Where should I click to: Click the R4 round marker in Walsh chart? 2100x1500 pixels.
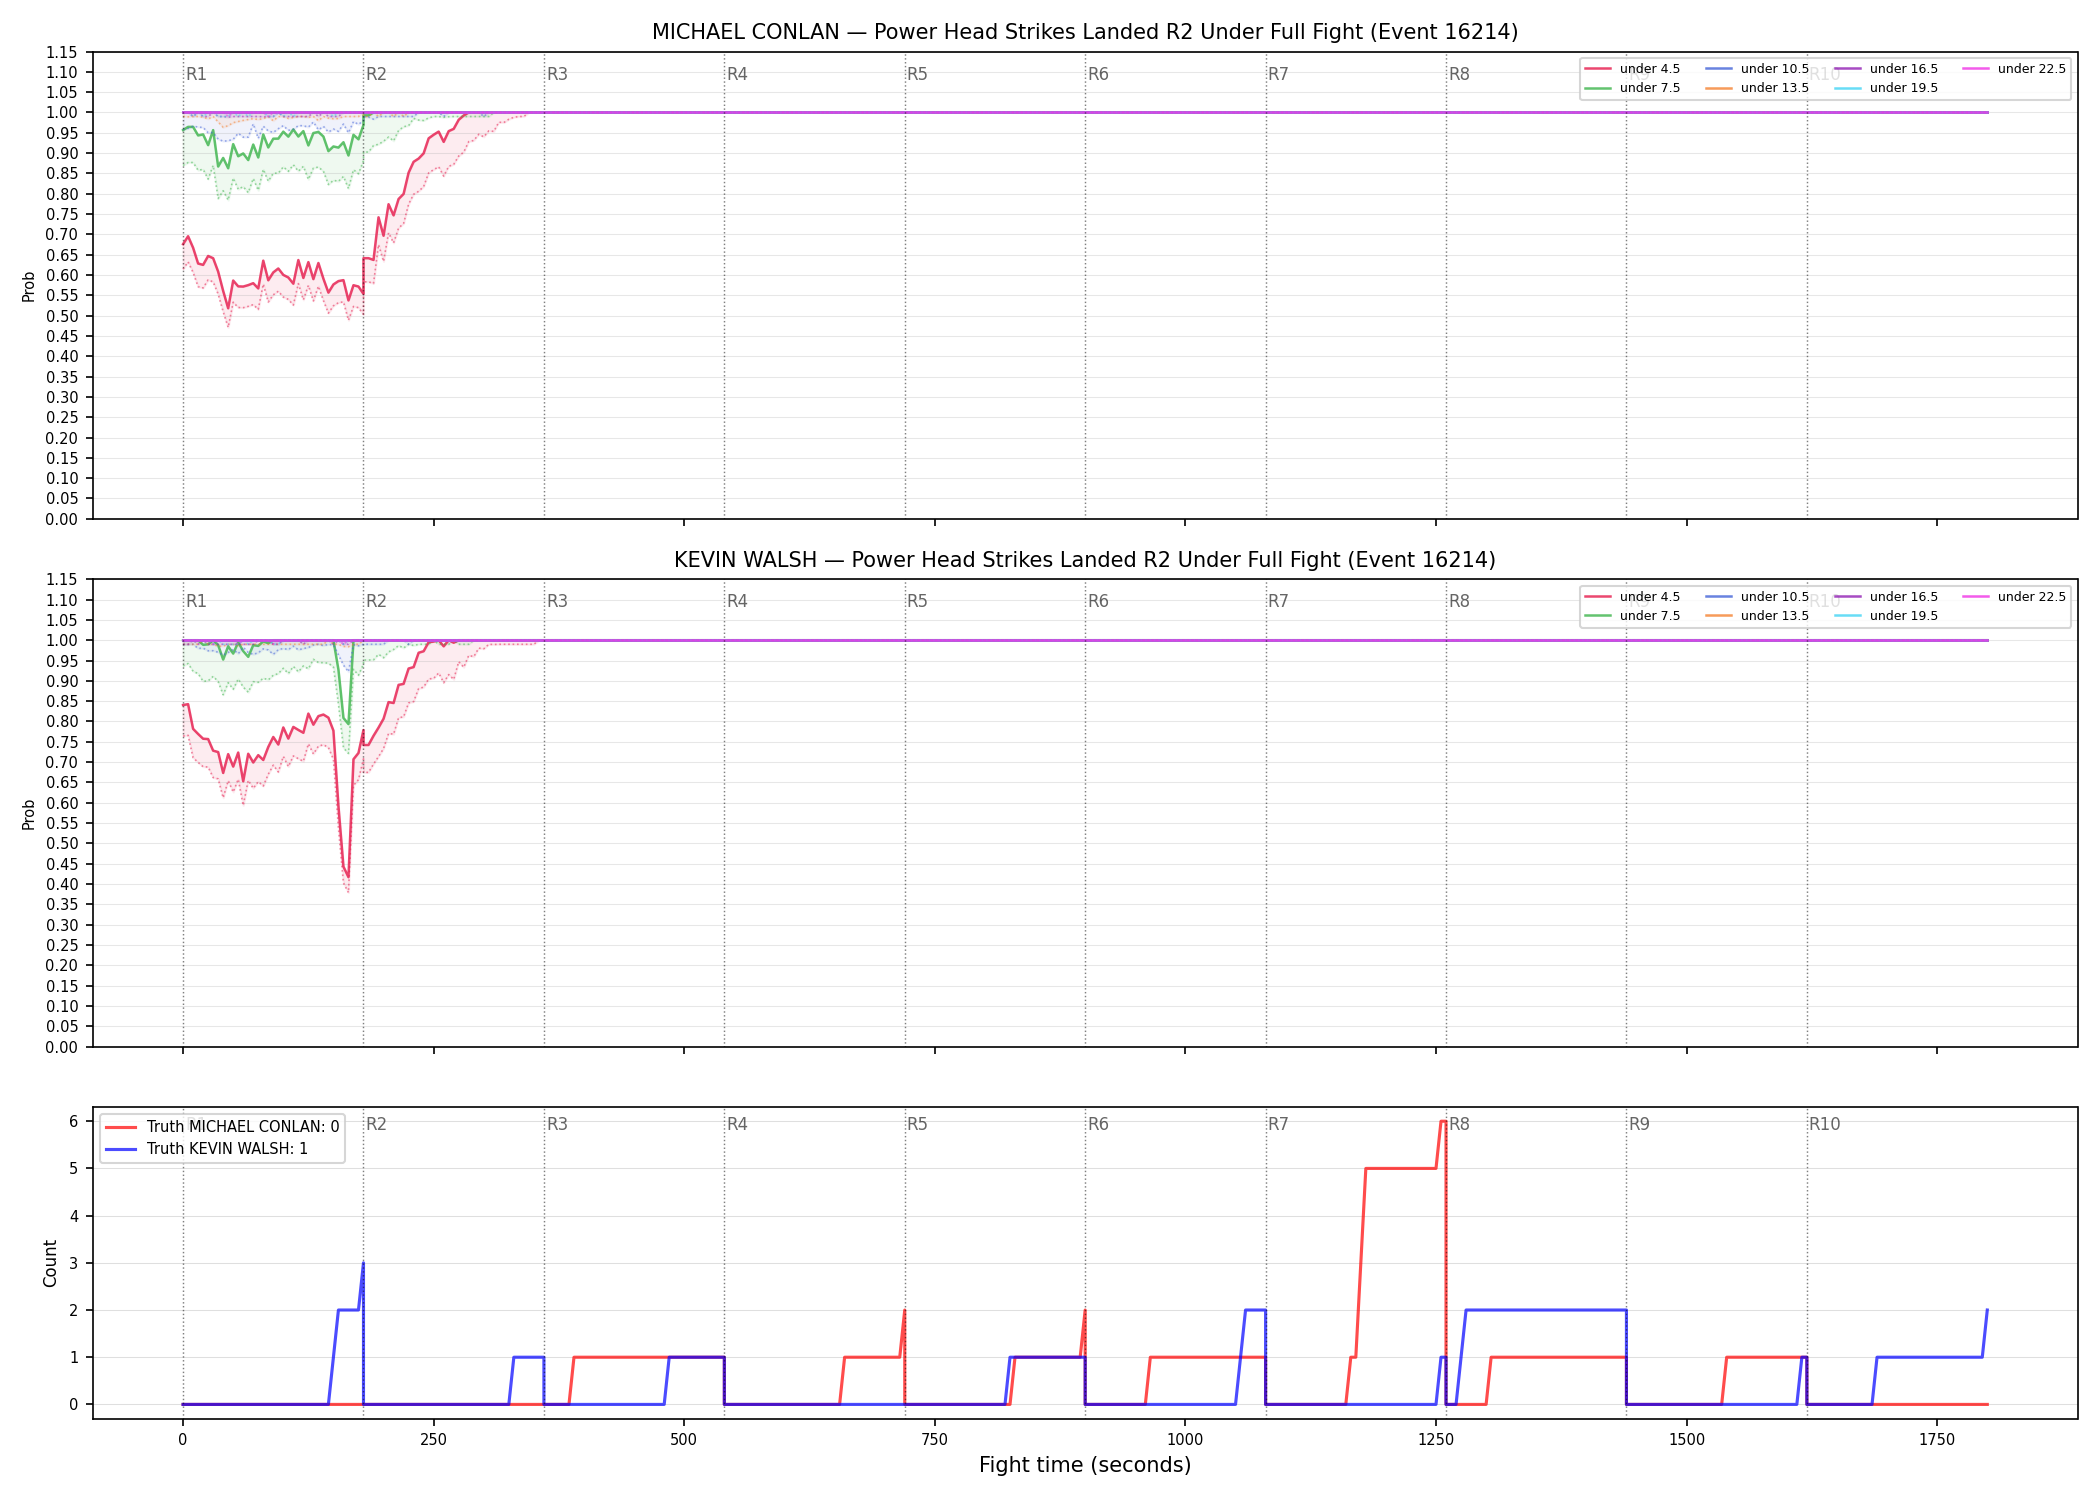(737, 601)
